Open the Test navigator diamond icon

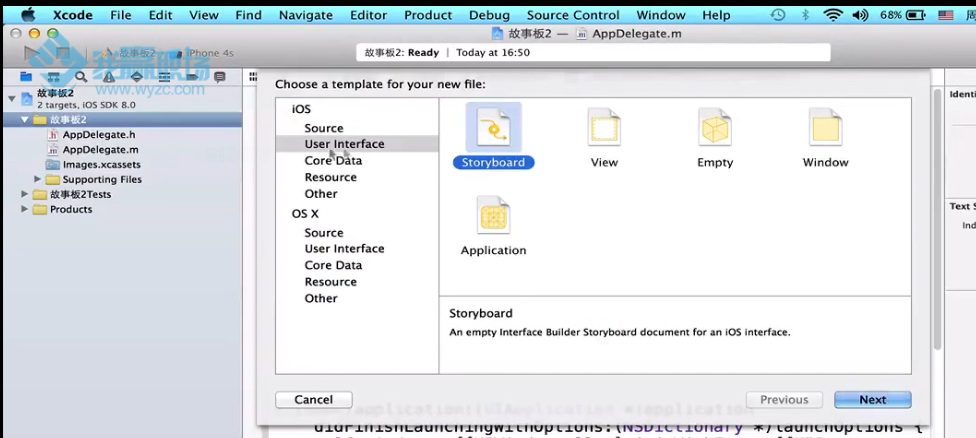click(136, 77)
